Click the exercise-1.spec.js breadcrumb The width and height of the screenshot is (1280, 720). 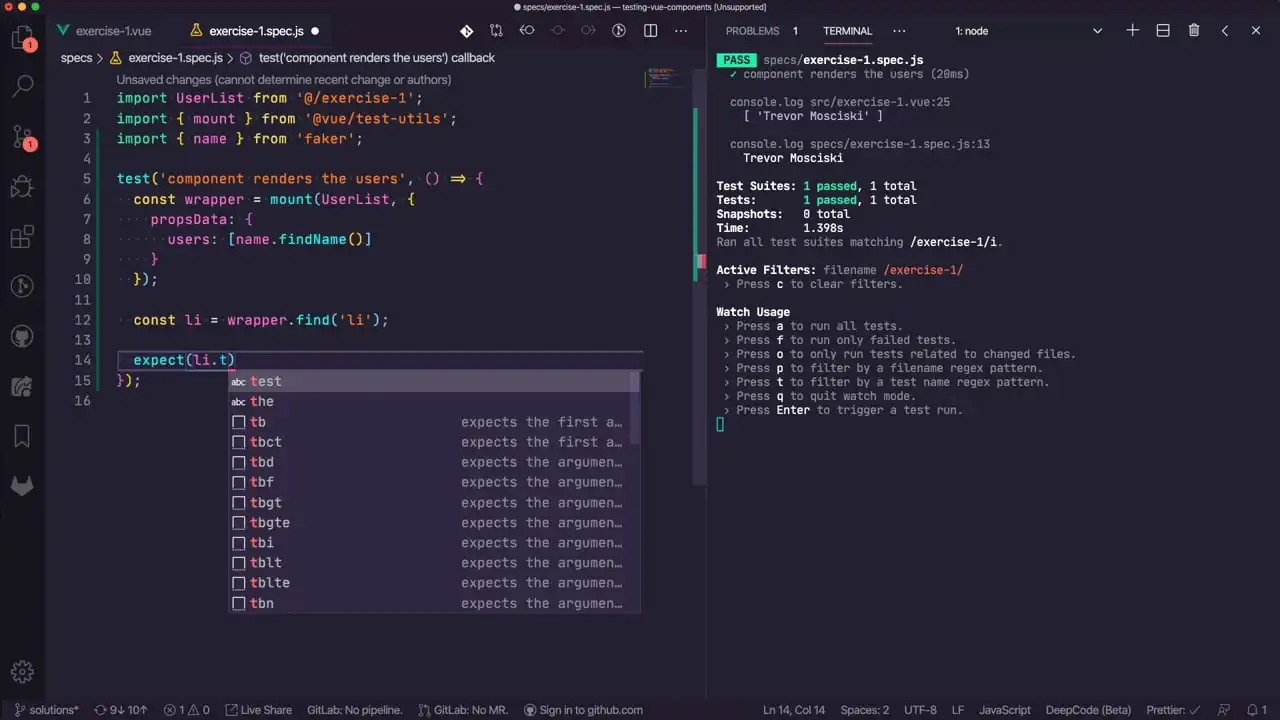pyautogui.click(x=165, y=58)
